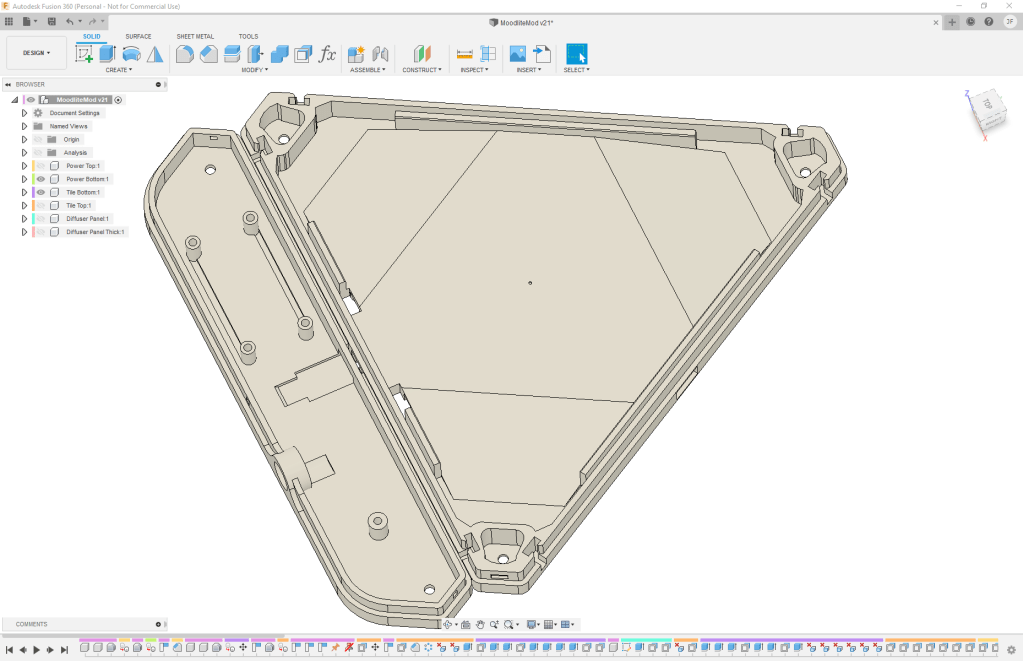Switch to the SURFACE tab
The width and height of the screenshot is (1023, 661).
pyautogui.click(x=138, y=36)
